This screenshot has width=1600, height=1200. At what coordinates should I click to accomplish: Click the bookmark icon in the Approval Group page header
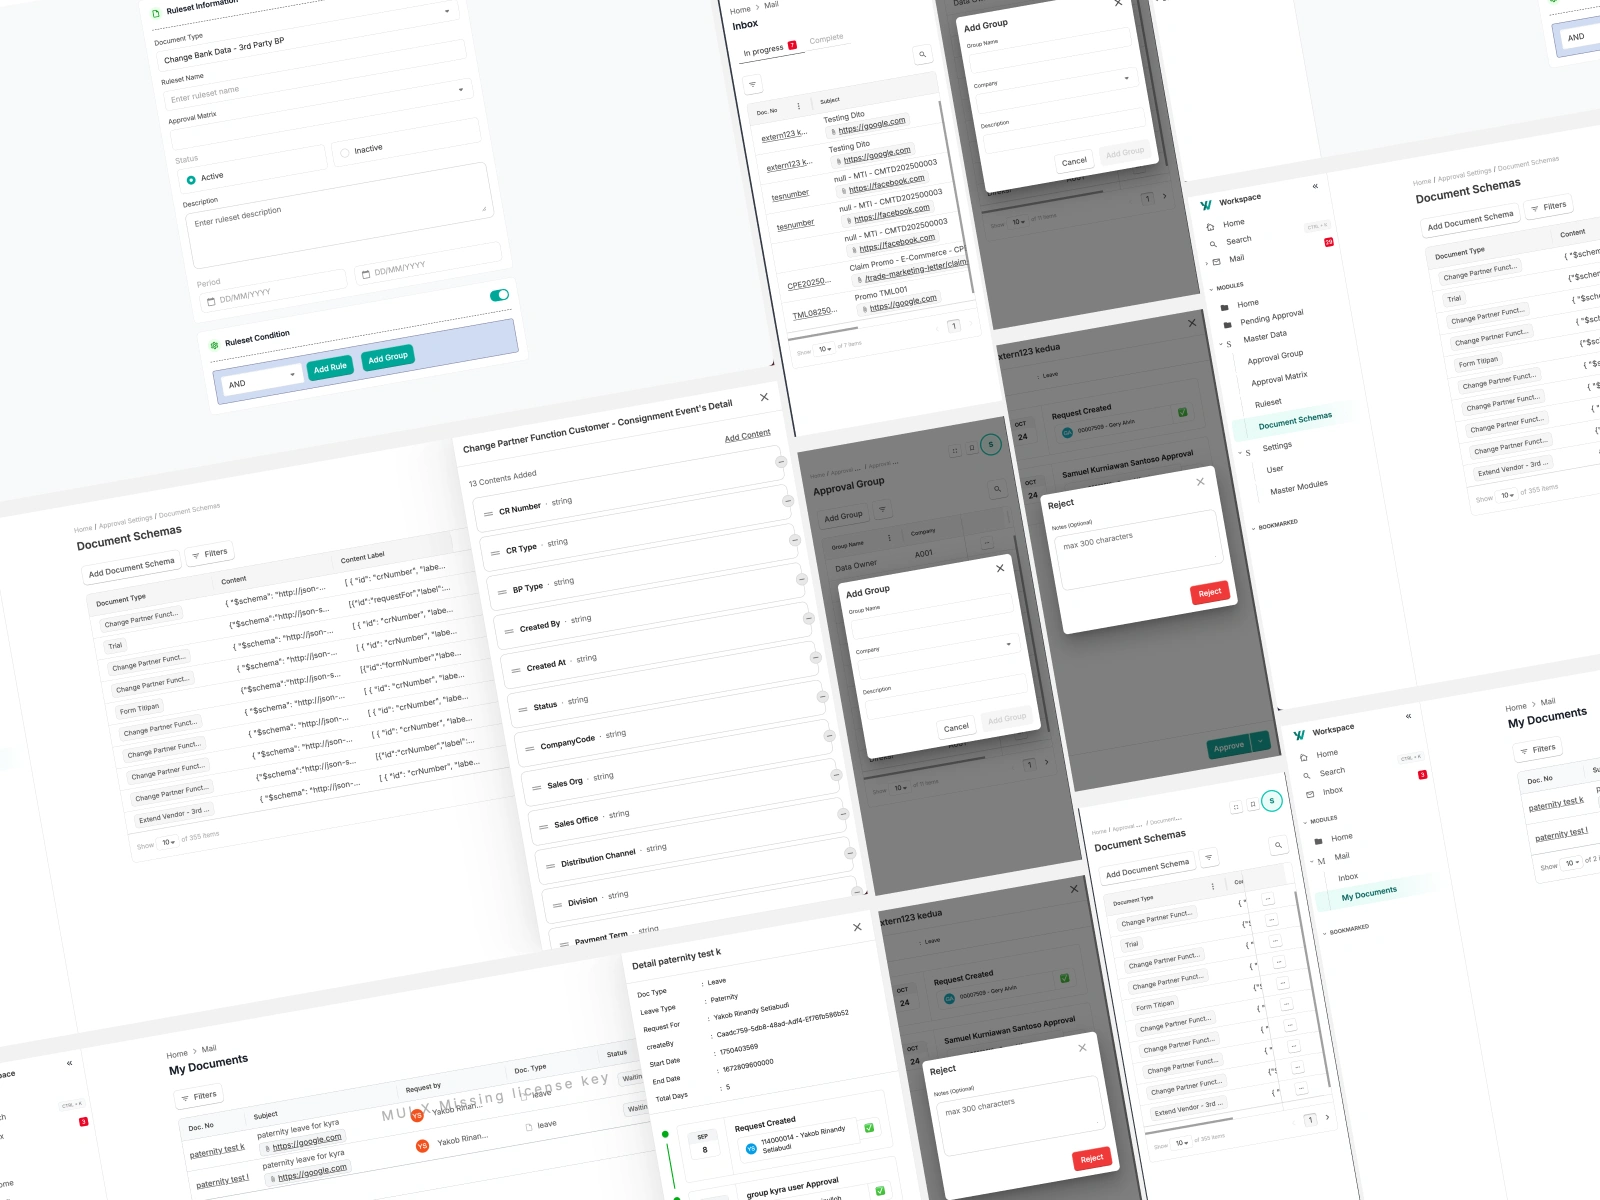click(x=972, y=448)
